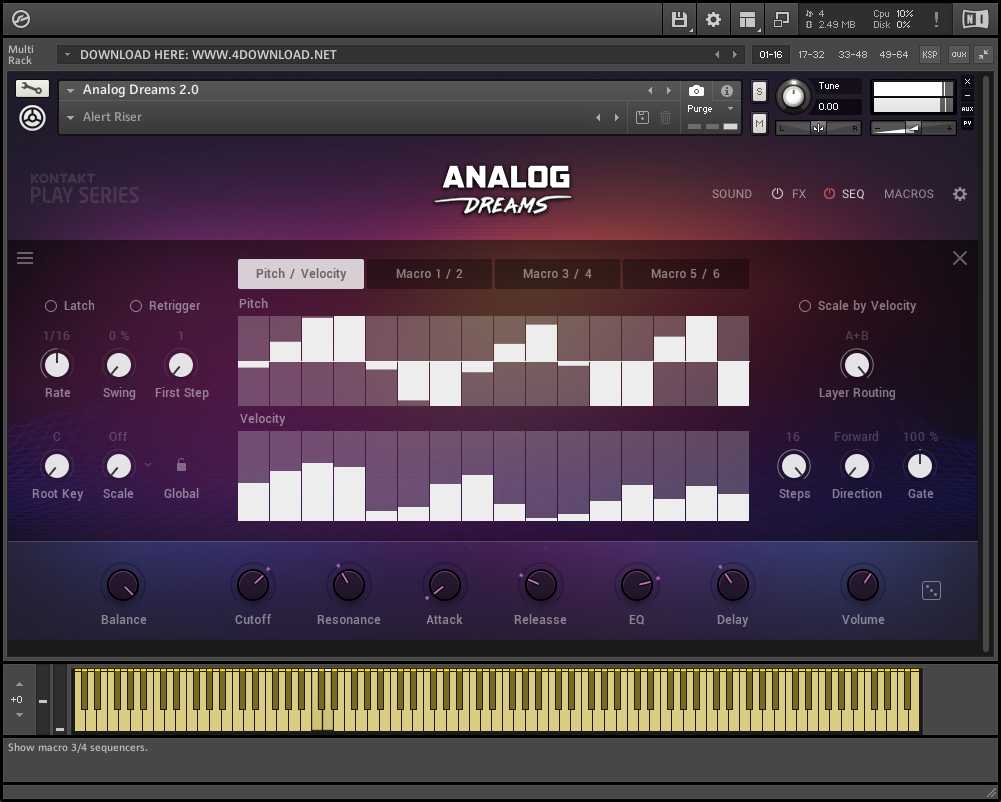This screenshot has width=1001, height=802.
Task: Open the workspace layout panel icon
Action: pos(747,19)
